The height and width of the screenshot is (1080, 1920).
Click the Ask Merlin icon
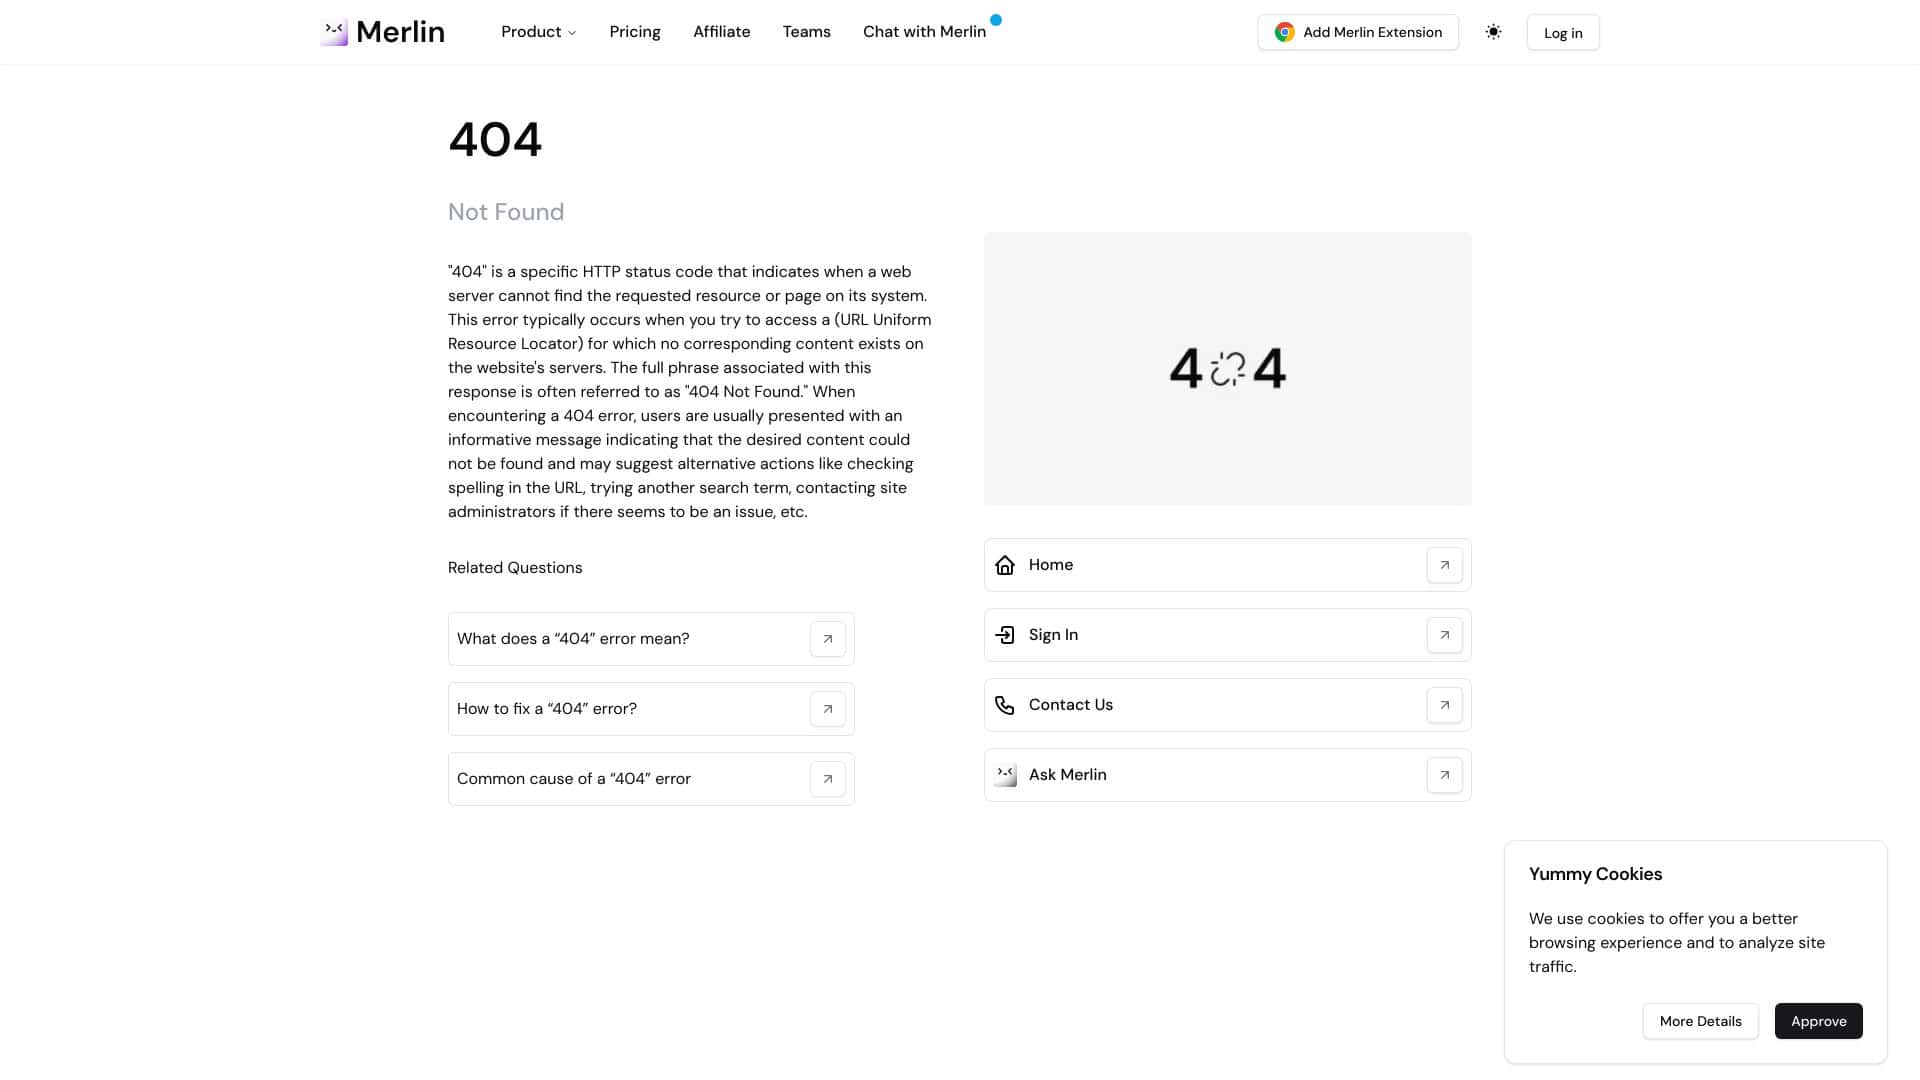tap(1005, 774)
